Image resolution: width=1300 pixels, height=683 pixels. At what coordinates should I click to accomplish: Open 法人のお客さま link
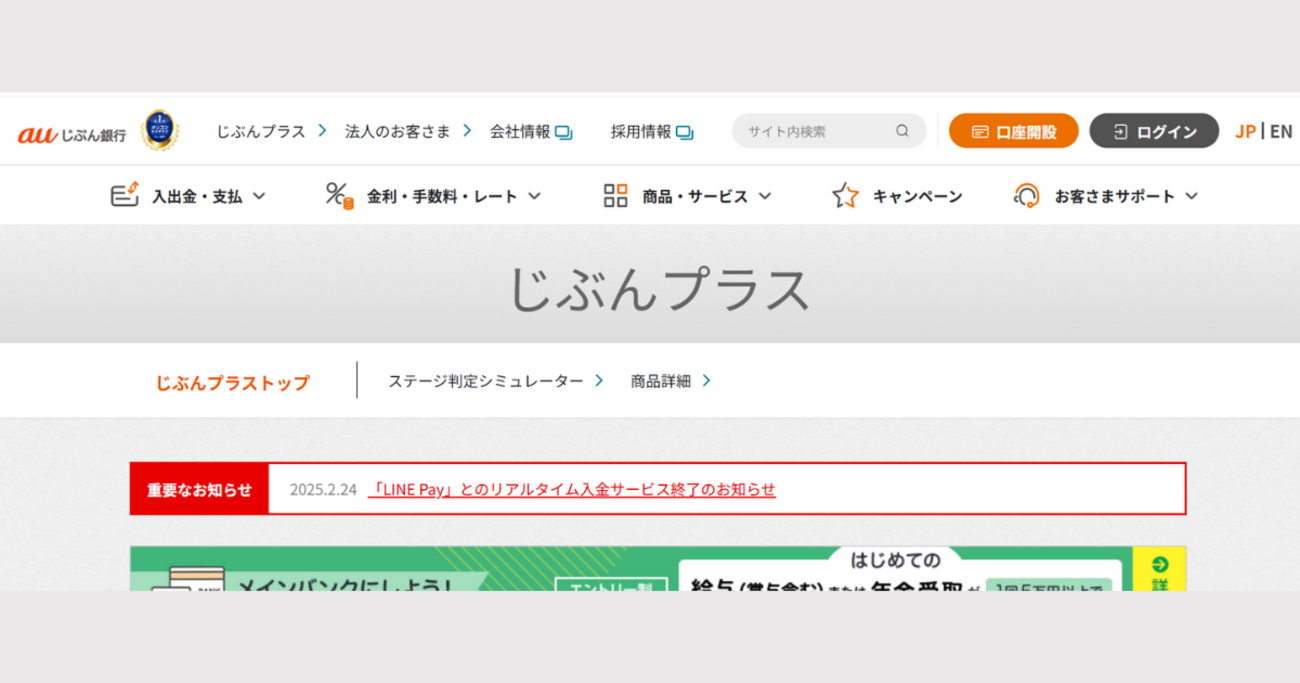[x=398, y=131]
